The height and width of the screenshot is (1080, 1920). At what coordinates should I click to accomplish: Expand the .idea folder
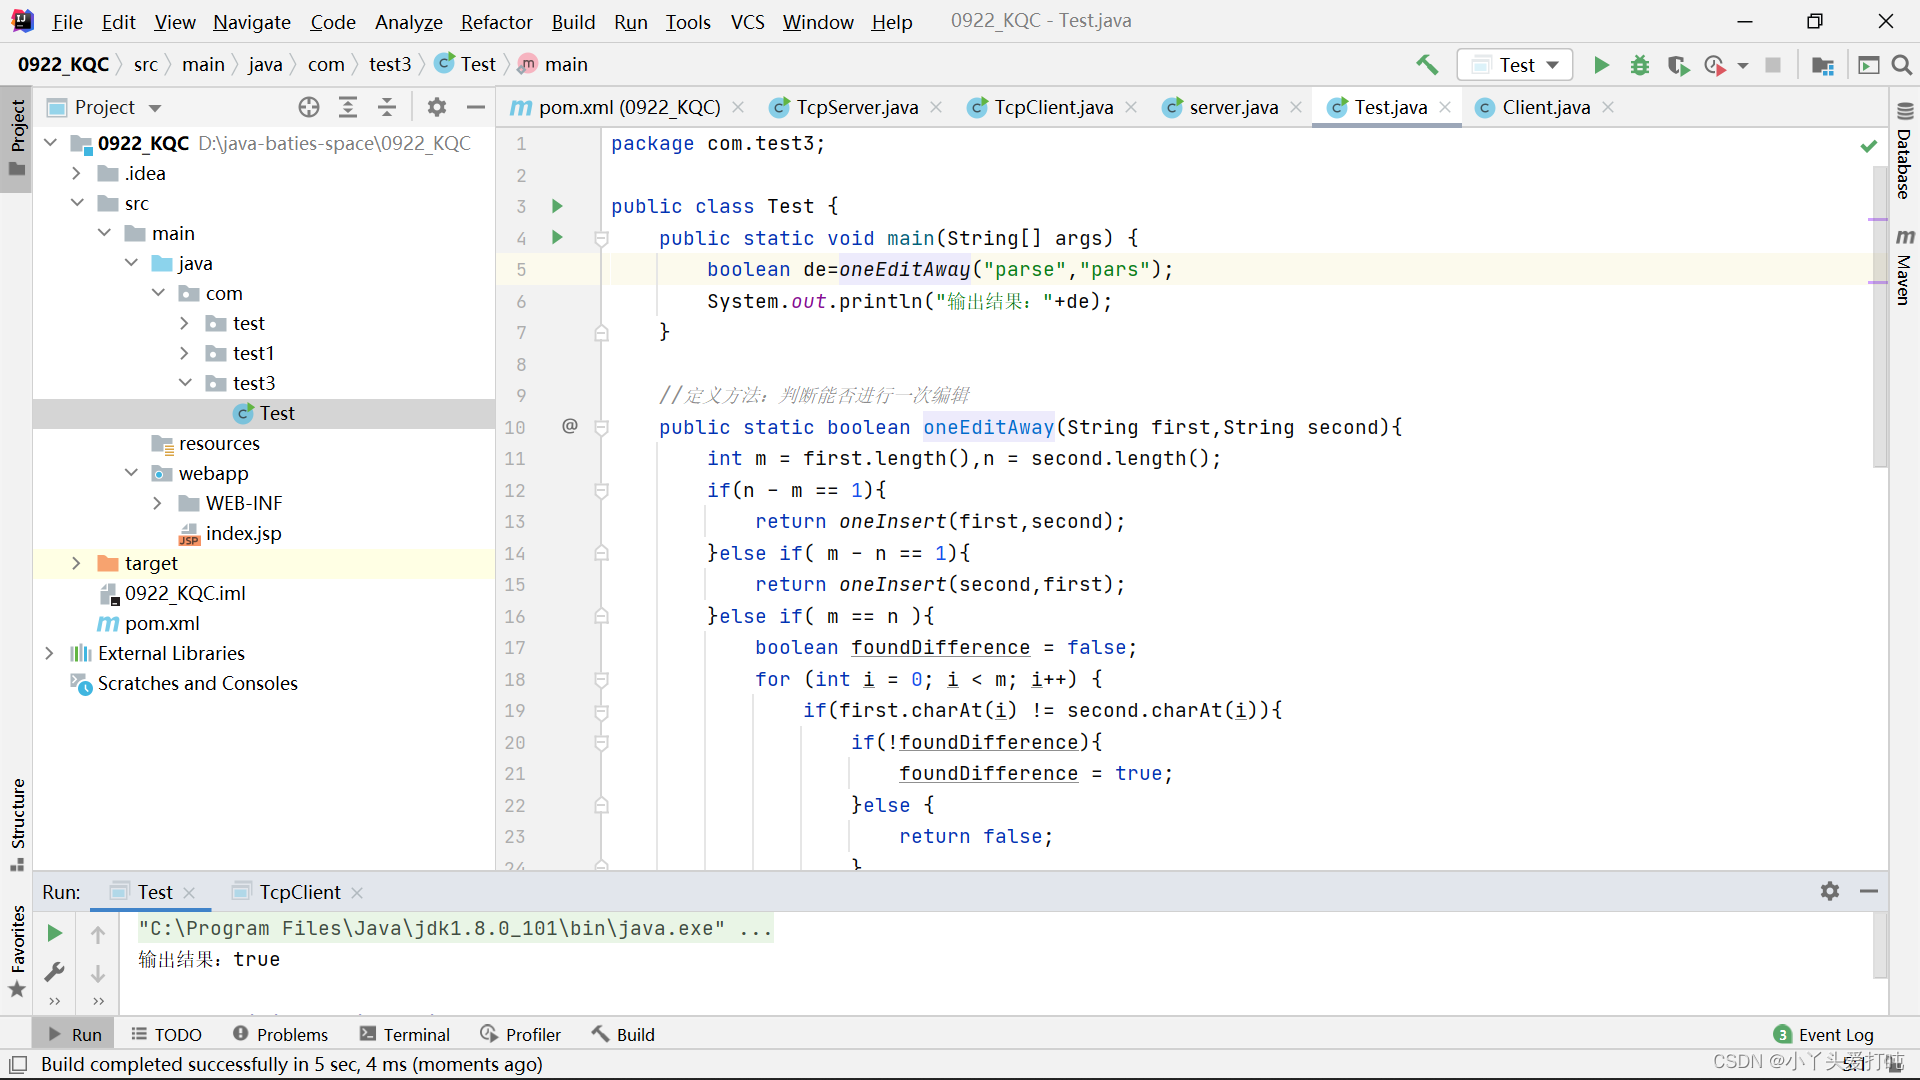(77, 173)
